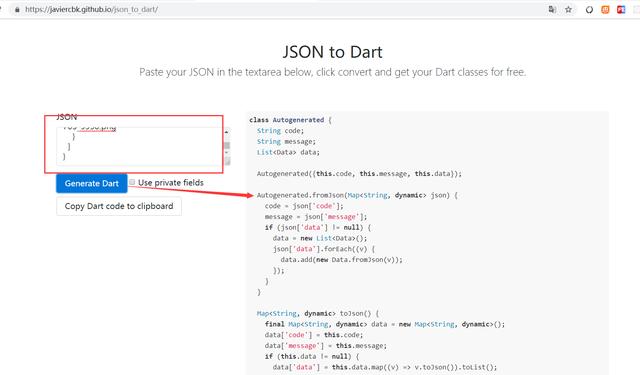The height and width of the screenshot is (375, 640).
Task: Click code line 'data.add(new Data.fromJson(v));'
Action: pyautogui.click(x=342, y=260)
